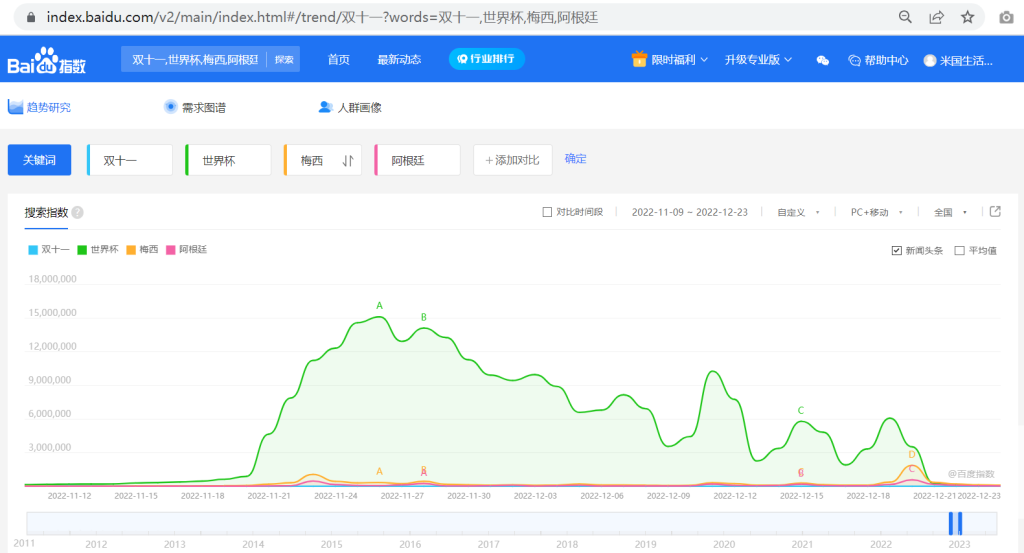Image resolution: width=1024 pixels, height=553 pixels.
Task: Click news marker C on green curve
Action: pos(801,411)
